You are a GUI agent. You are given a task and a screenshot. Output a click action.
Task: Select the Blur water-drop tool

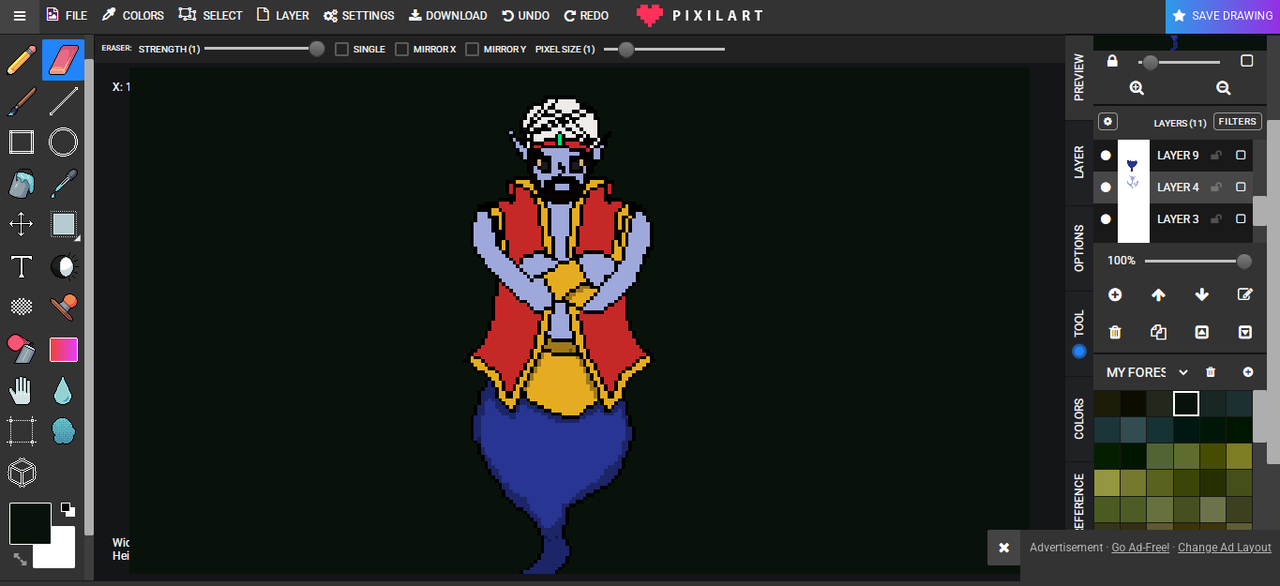coord(63,390)
